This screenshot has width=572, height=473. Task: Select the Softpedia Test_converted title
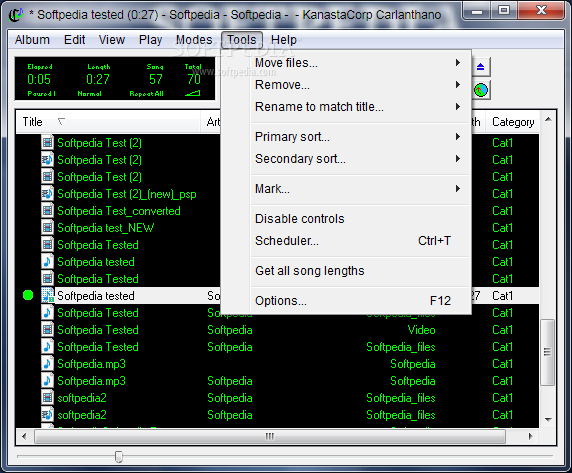pyautogui.click(x=119, y=211)
